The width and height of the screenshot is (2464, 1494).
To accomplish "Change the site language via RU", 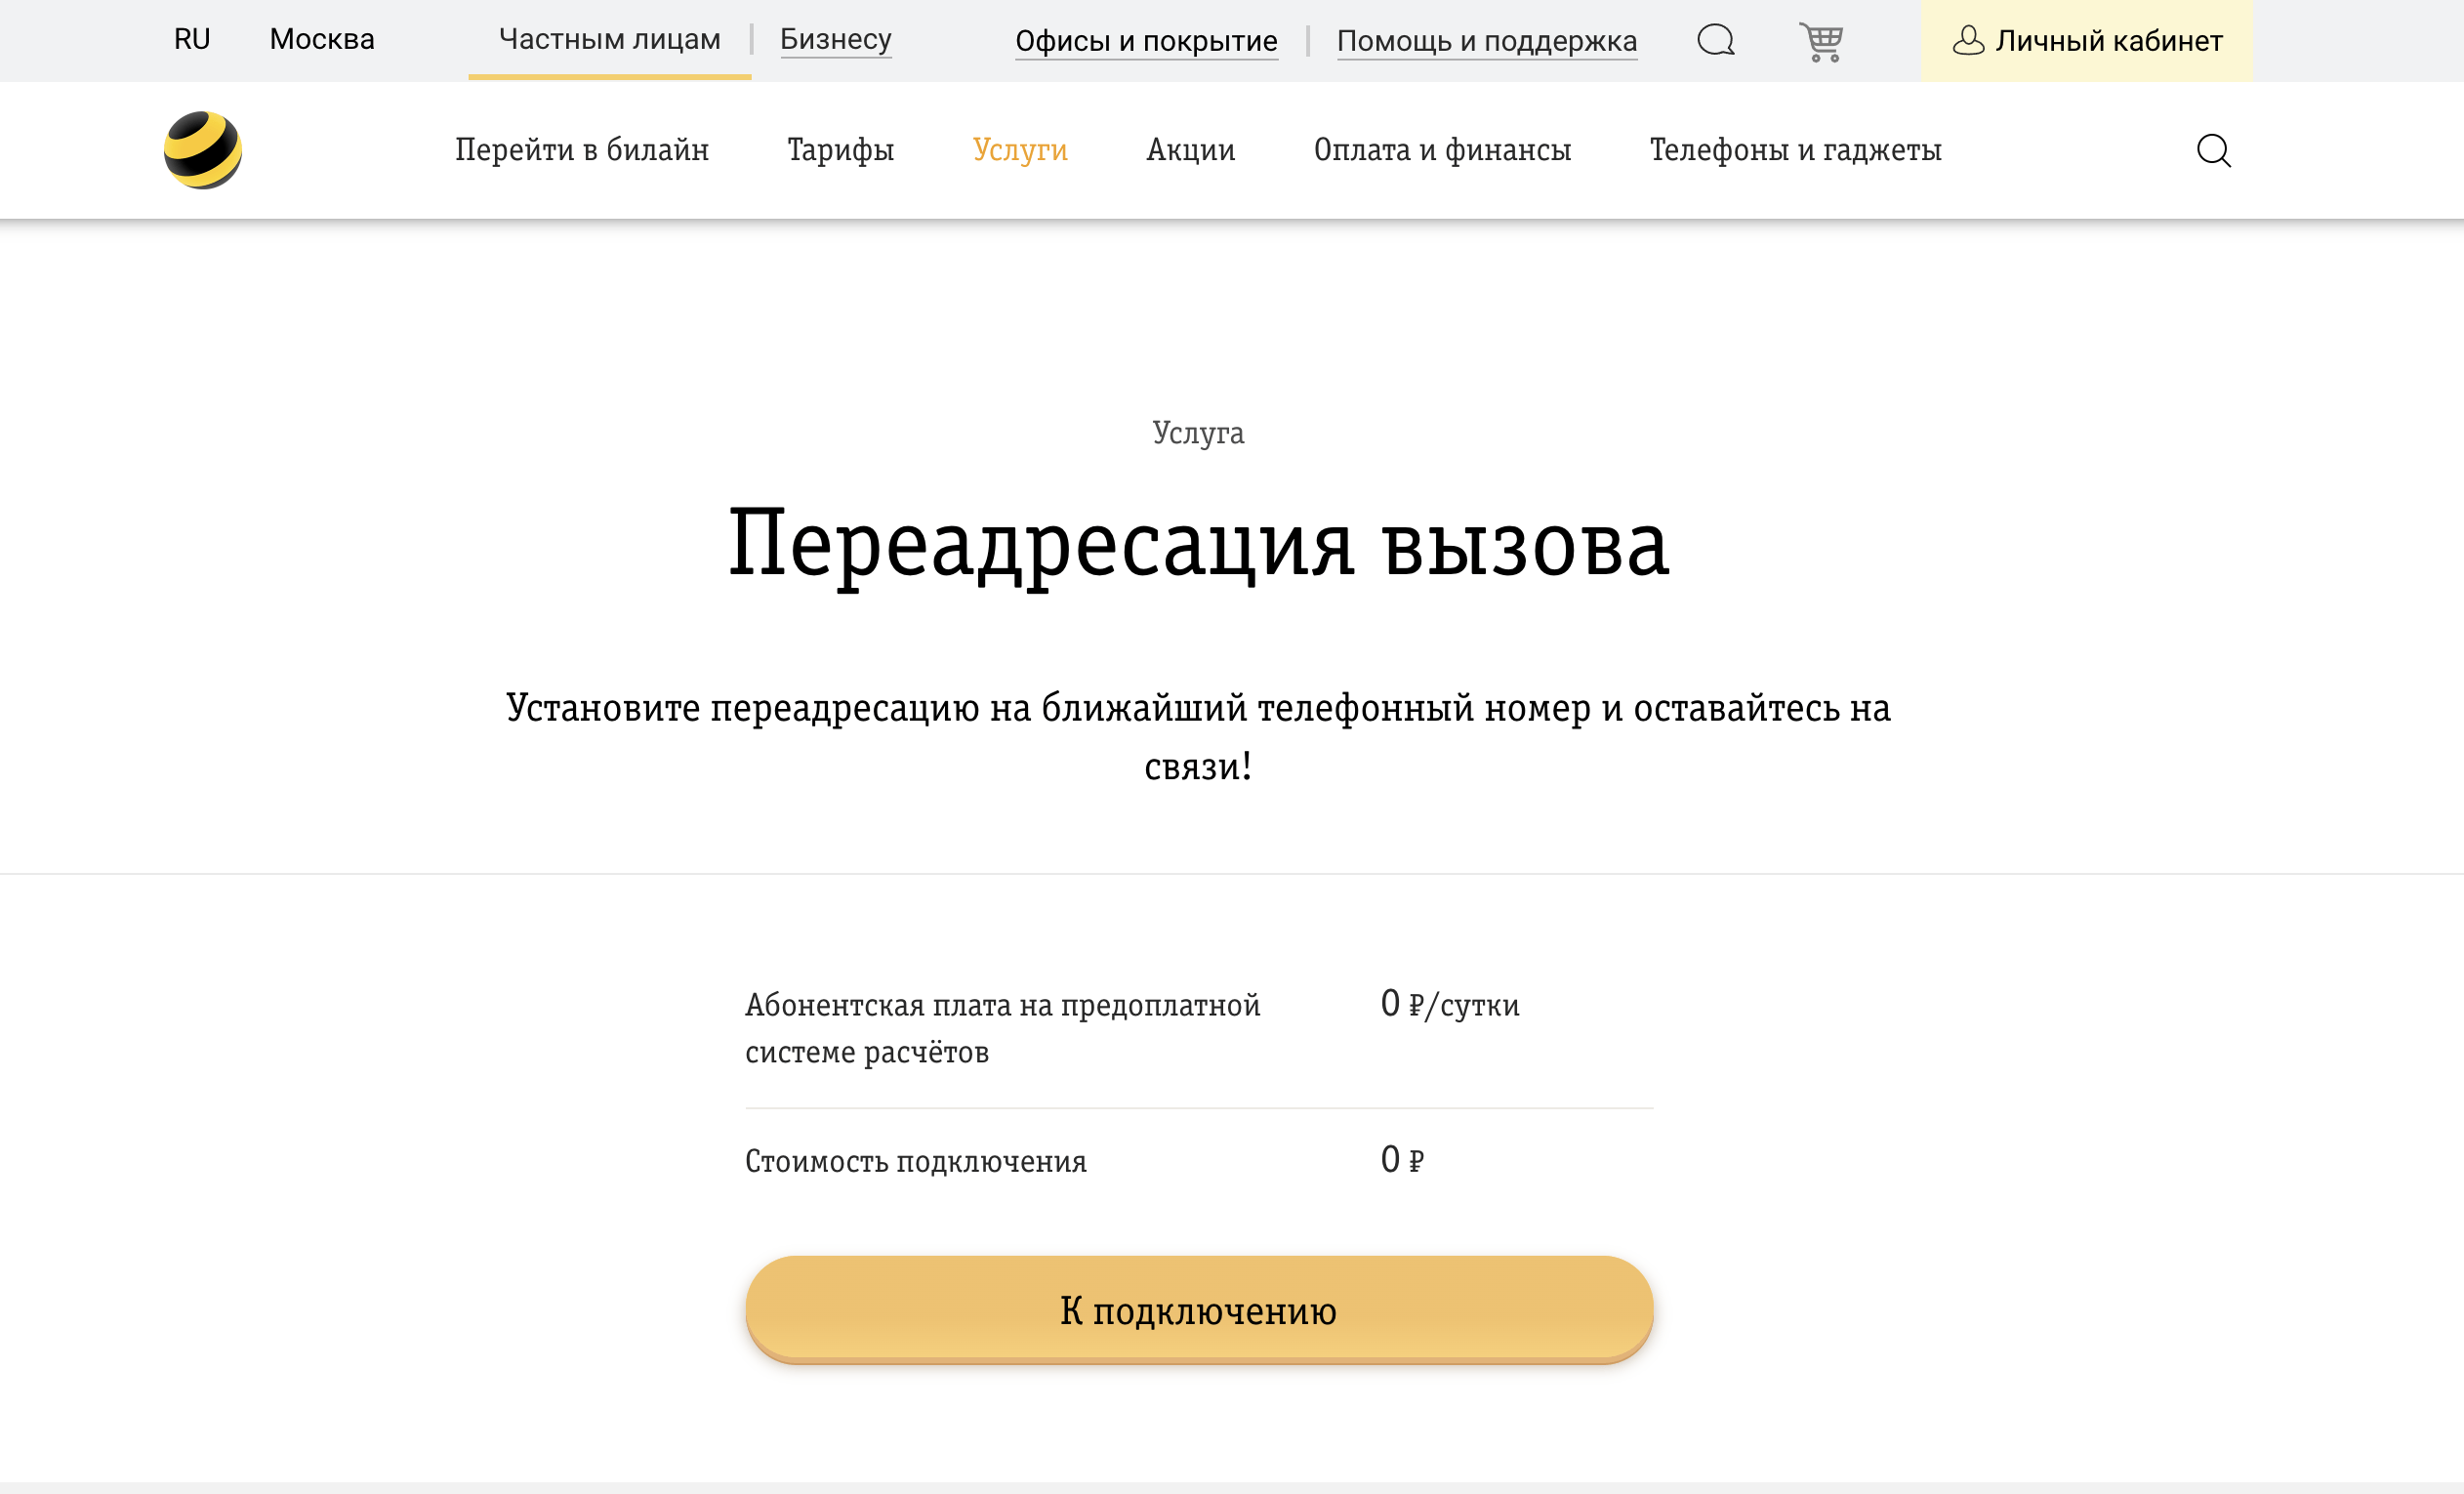I will tap(192, 40).
